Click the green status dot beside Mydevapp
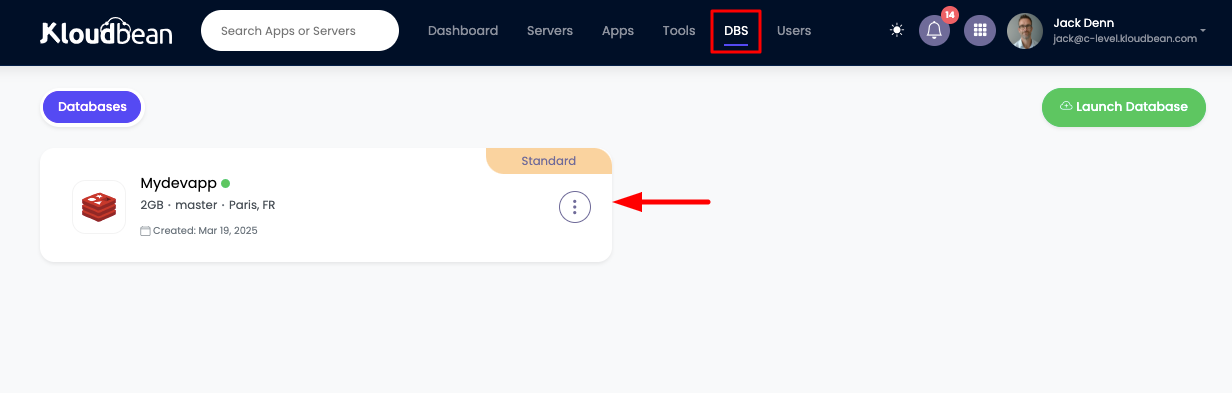Viewport: 1232px width, 393px height. (x=226, y=183)
